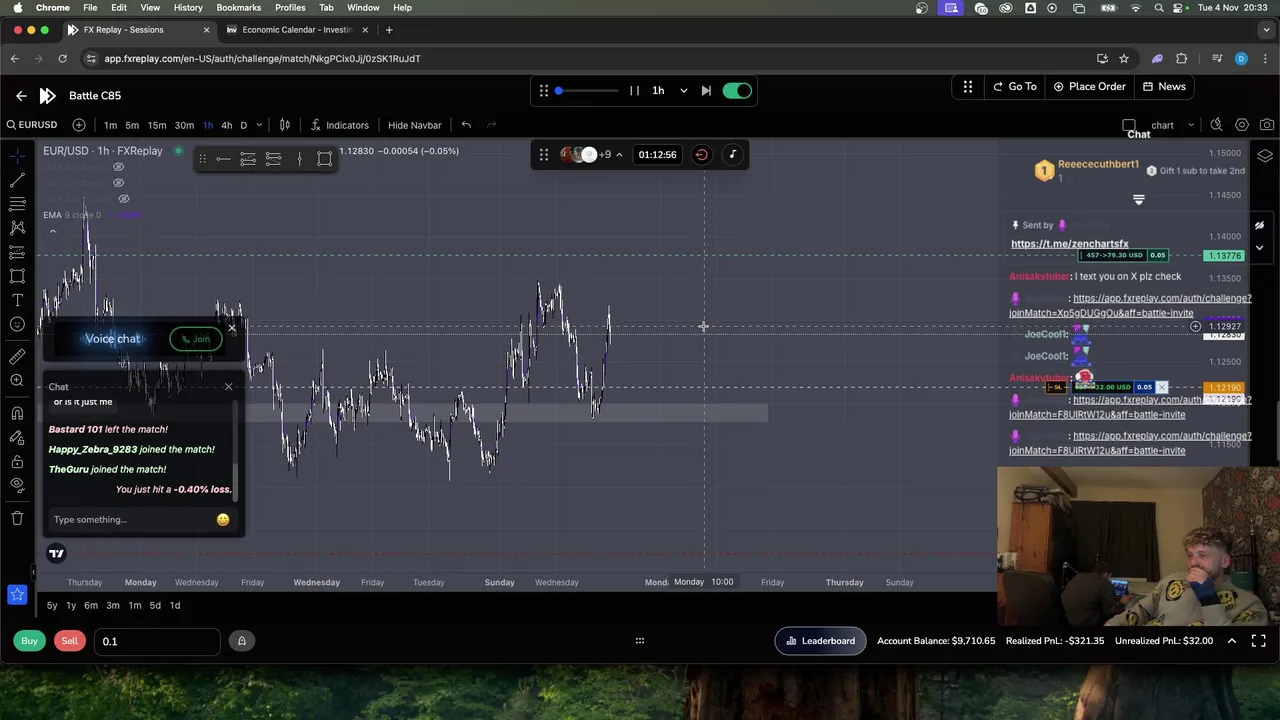Screen dimensions: 1280x720
Task: Open the Fibonacci lines tool
Action: 17,203
